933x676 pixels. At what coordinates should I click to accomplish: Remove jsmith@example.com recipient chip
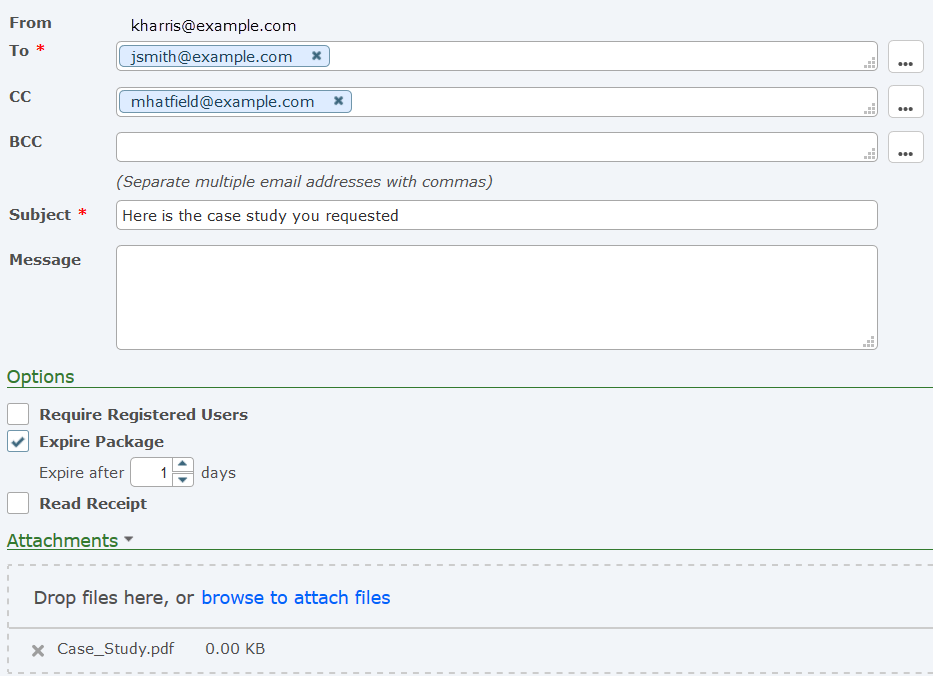(316, 56)
